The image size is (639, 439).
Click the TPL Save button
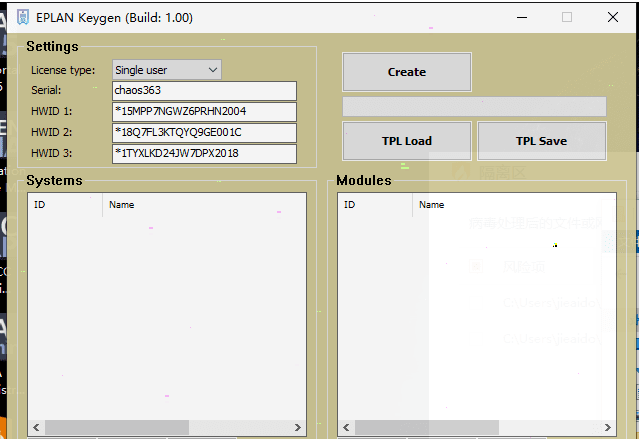(541, 141)
